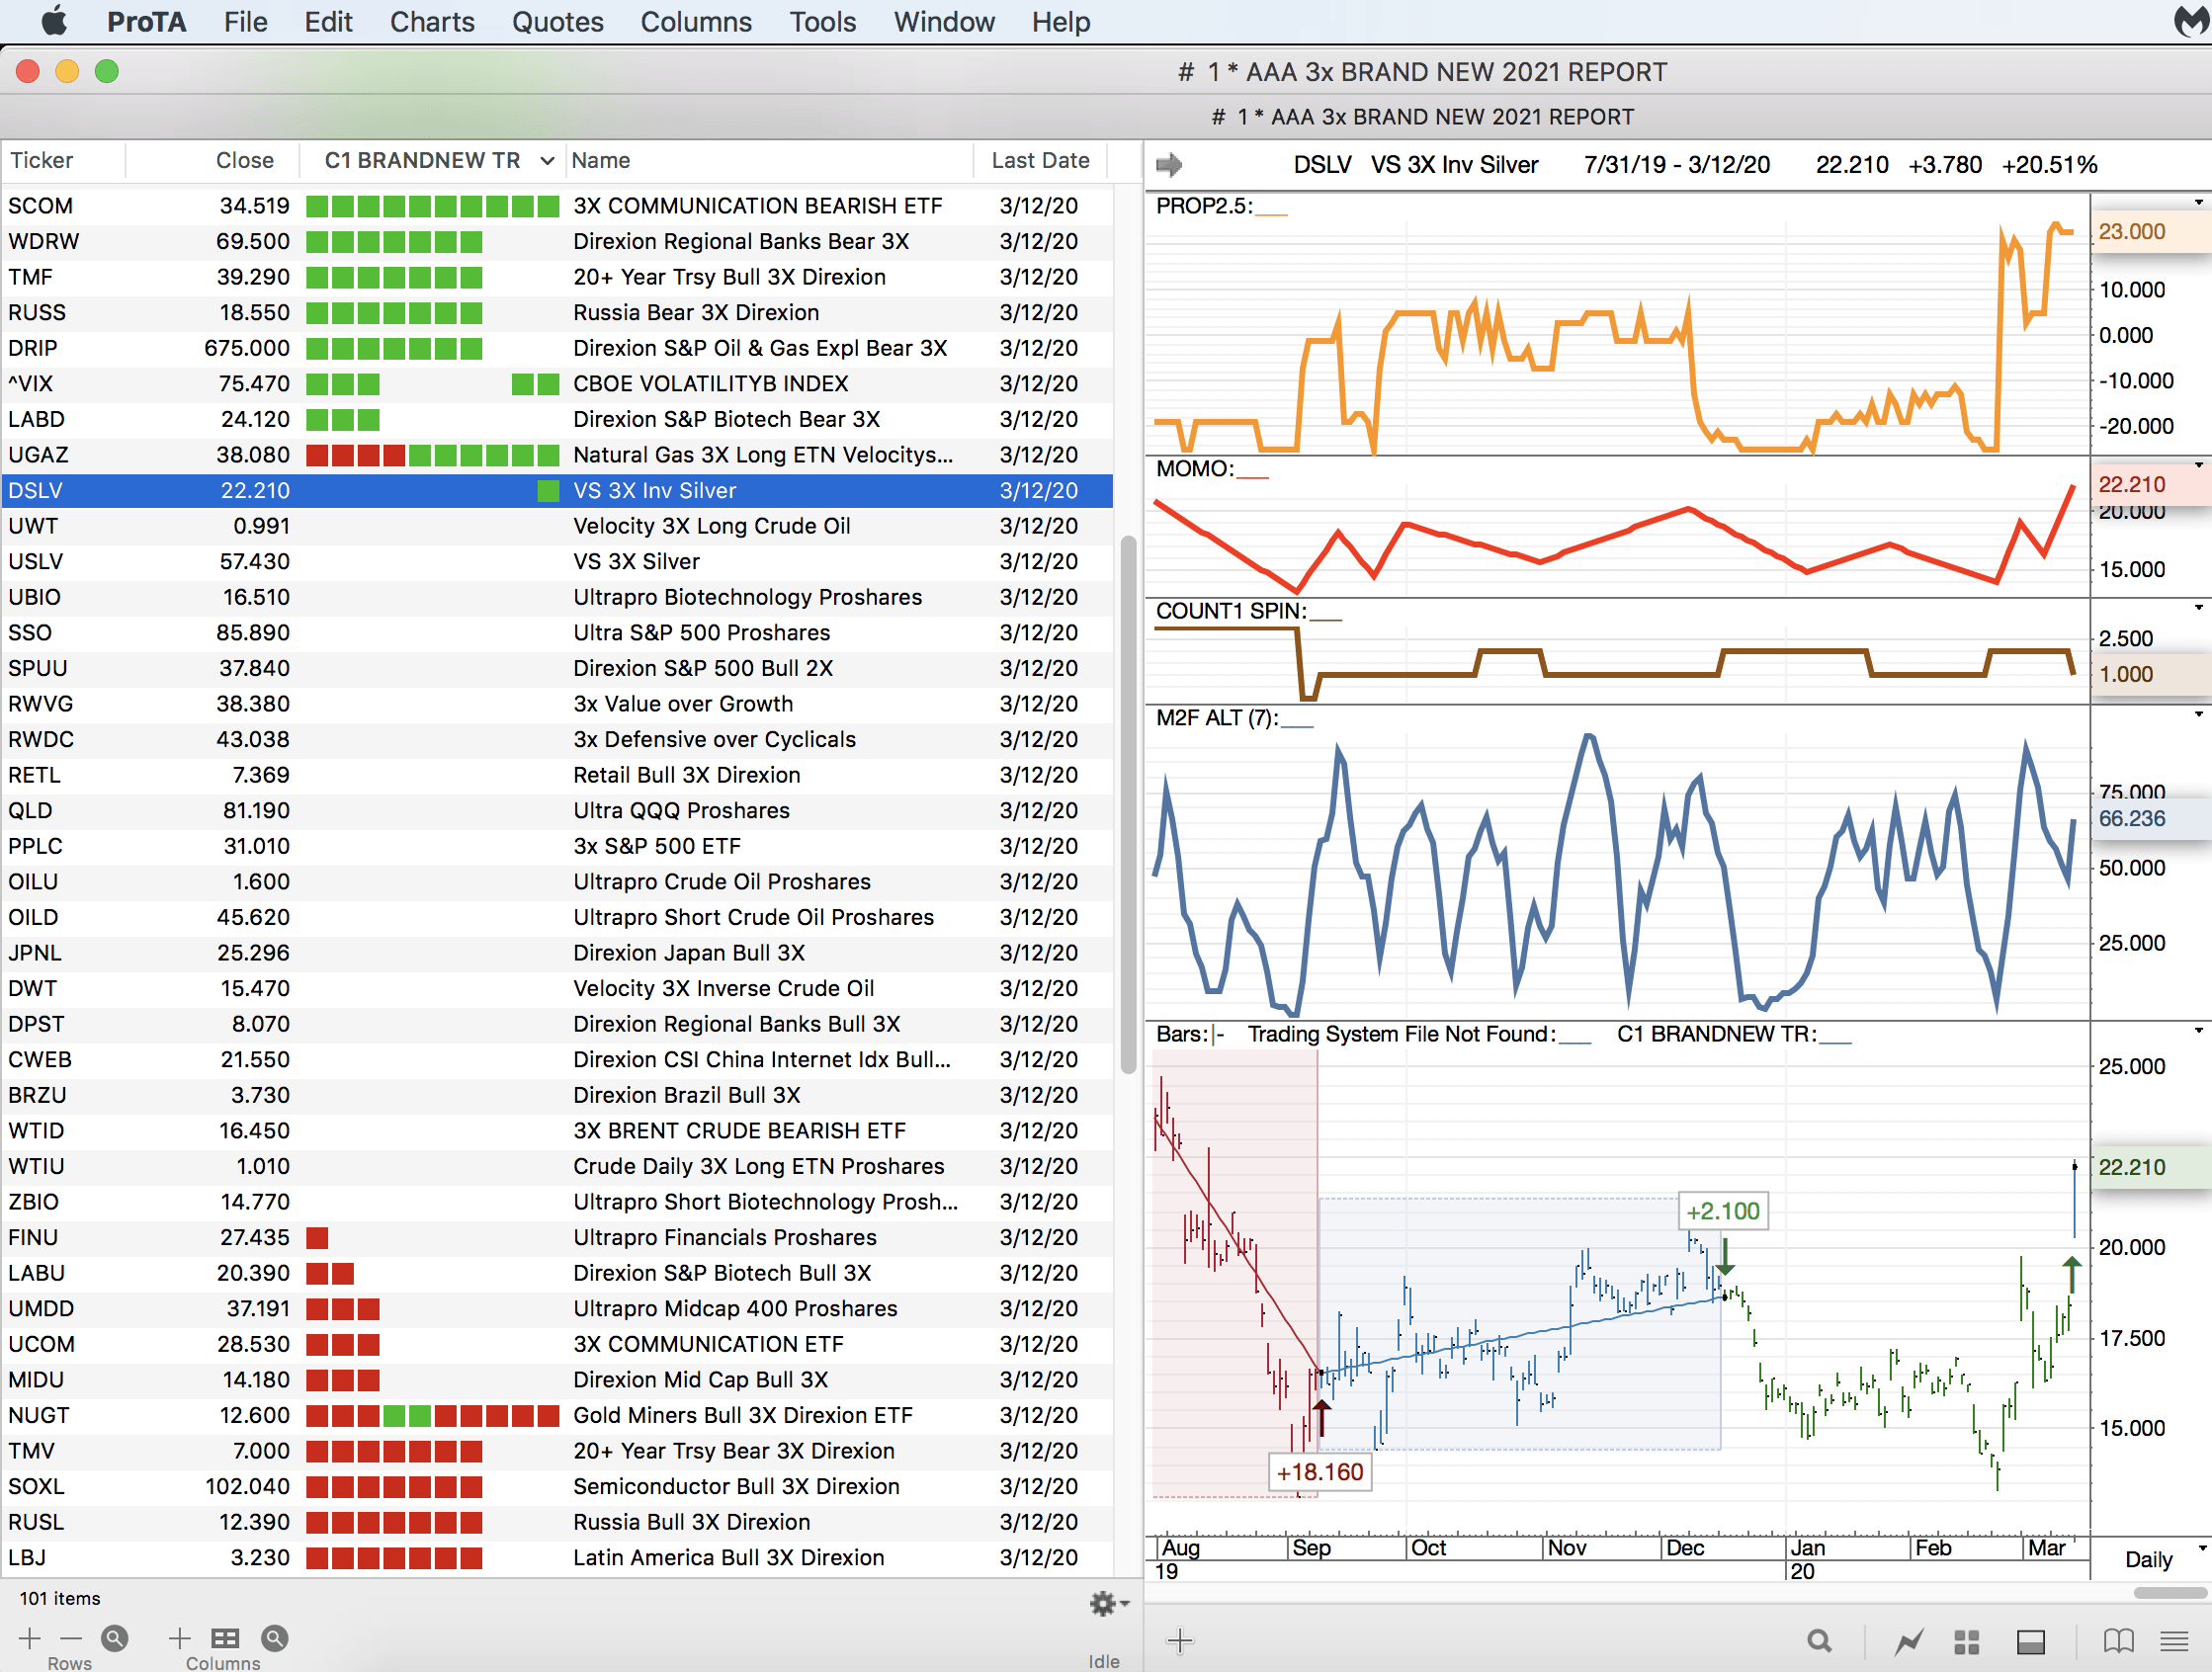Click the chart search magnifier icon

[x=1819, y=1641]
